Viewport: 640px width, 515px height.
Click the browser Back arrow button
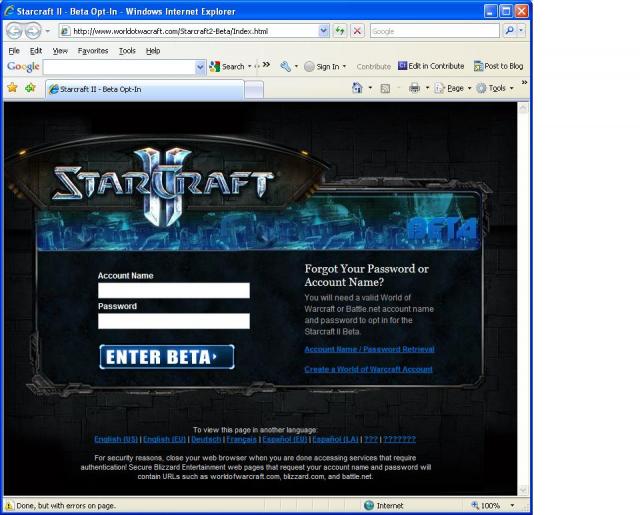pyautogui.click(x=14, y=31)
